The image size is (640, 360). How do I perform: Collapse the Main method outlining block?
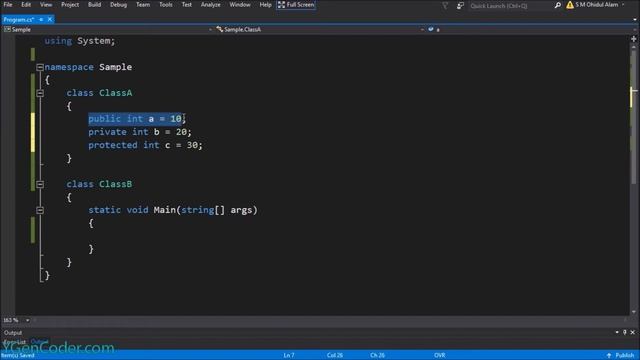pyautogui.click(x=40, y=210)
